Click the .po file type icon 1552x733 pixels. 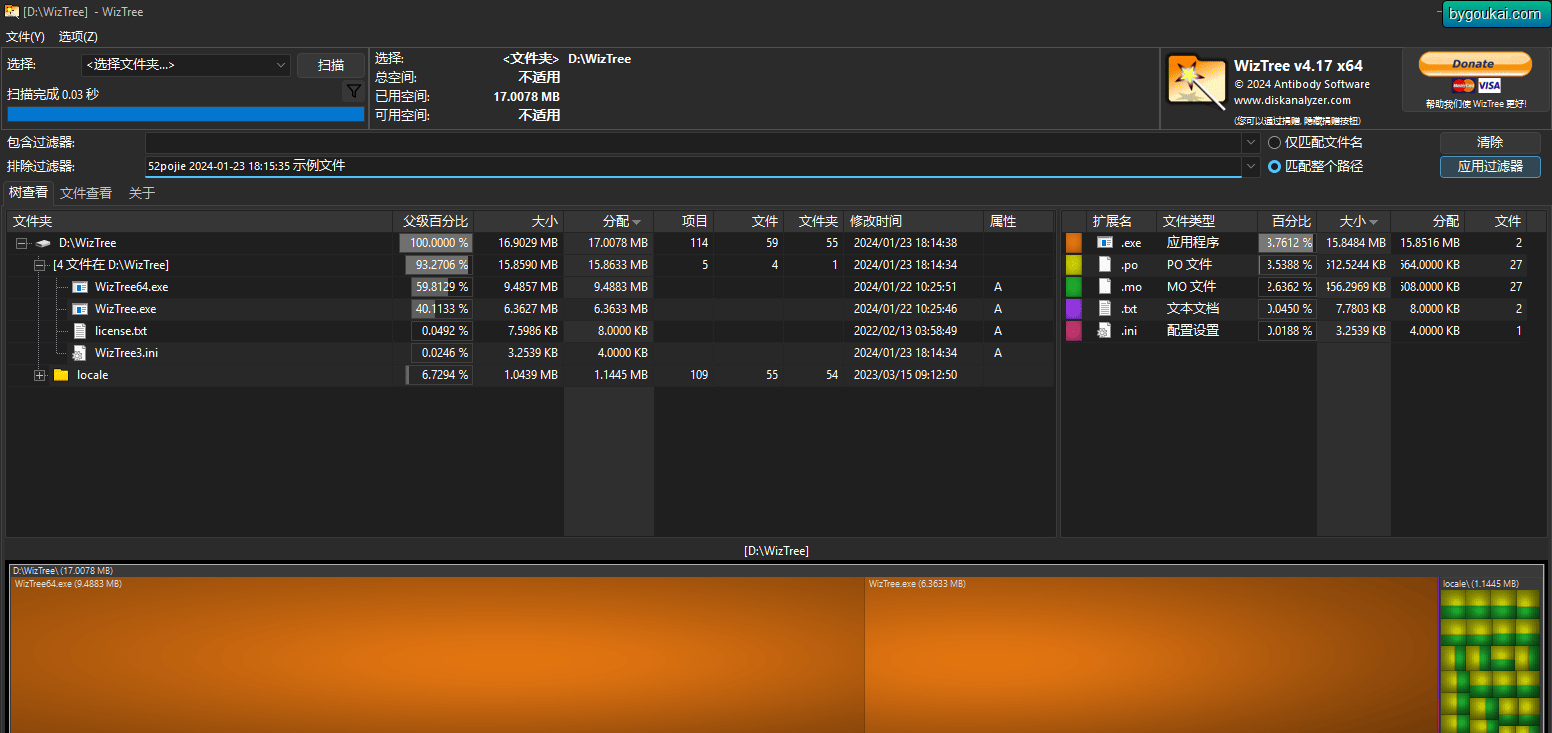pyautogui.click(x=1105, y=265)
